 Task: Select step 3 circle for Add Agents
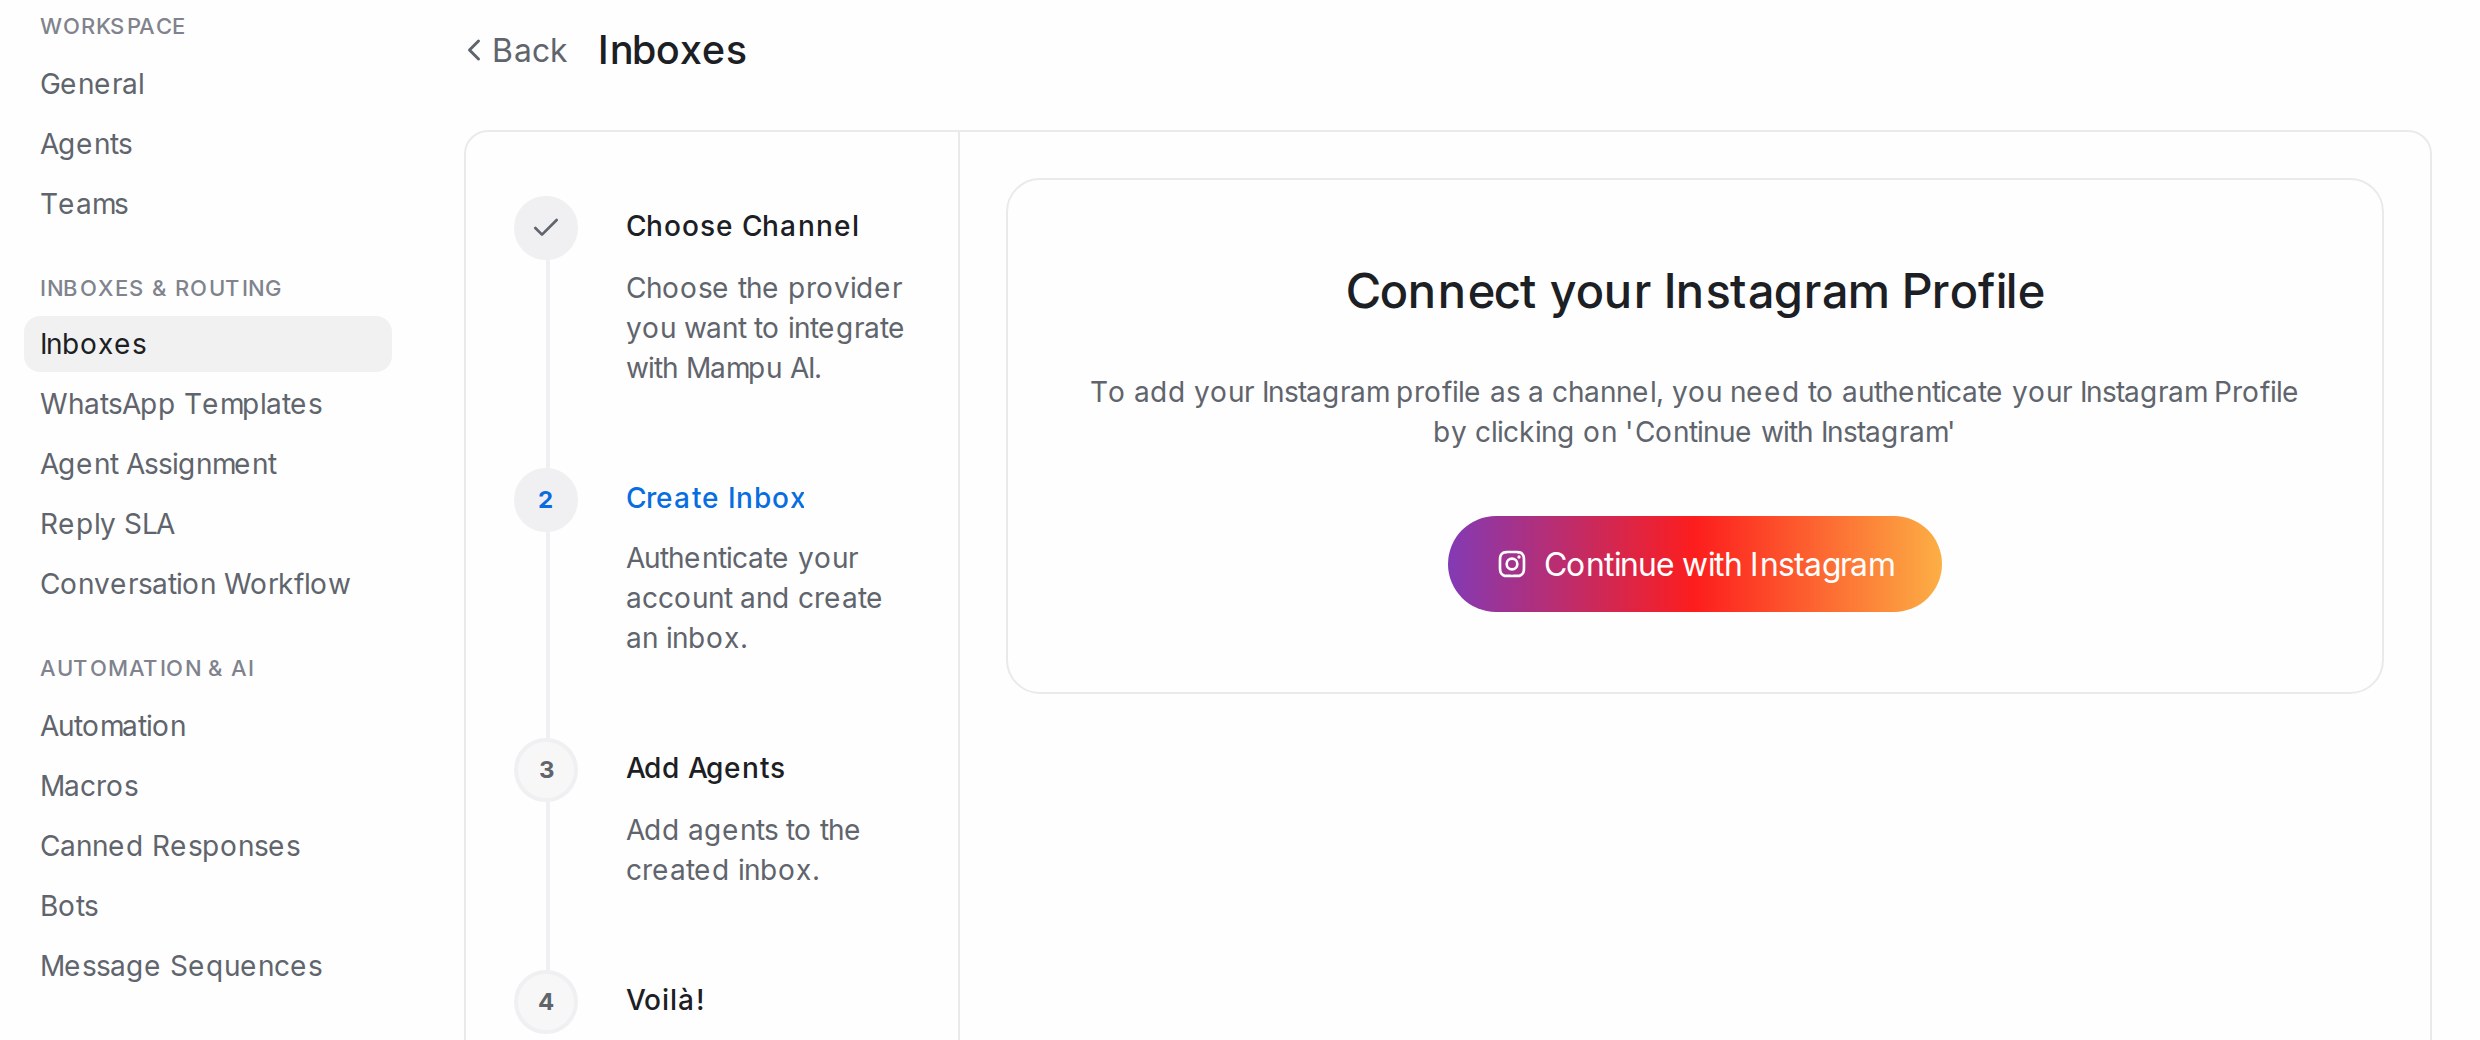(x=546, y=769)
